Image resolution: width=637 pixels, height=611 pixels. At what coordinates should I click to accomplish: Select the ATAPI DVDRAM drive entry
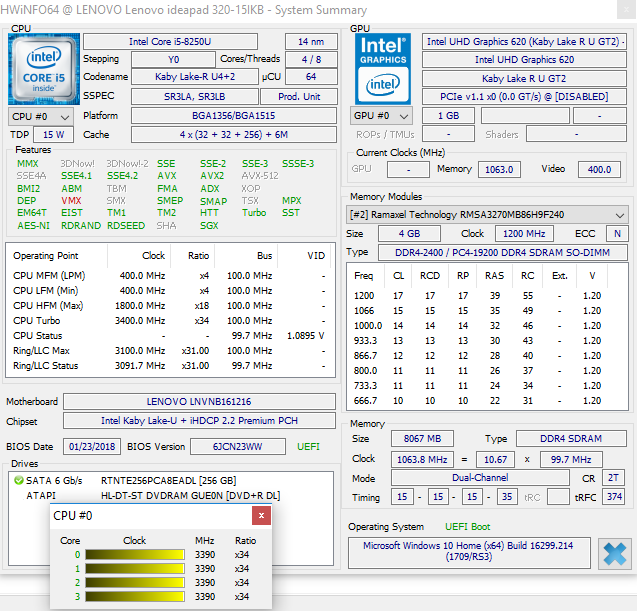click(153, 496)
